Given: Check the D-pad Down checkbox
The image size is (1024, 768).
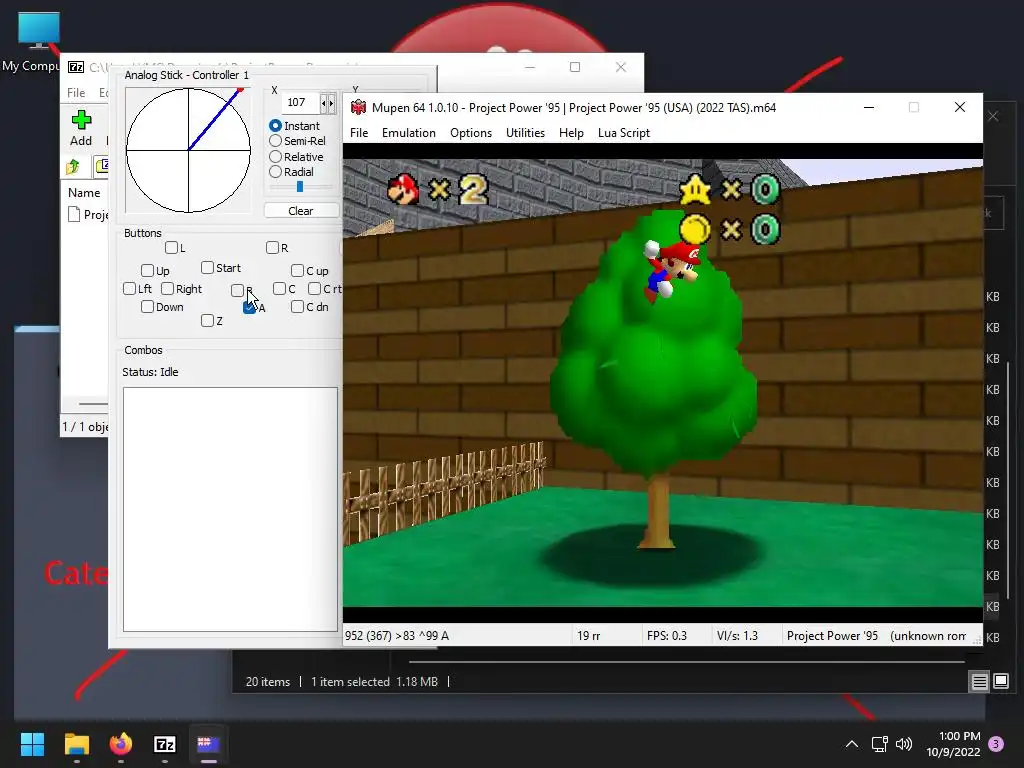Looking at the screenshot, I should click(147, 307).
